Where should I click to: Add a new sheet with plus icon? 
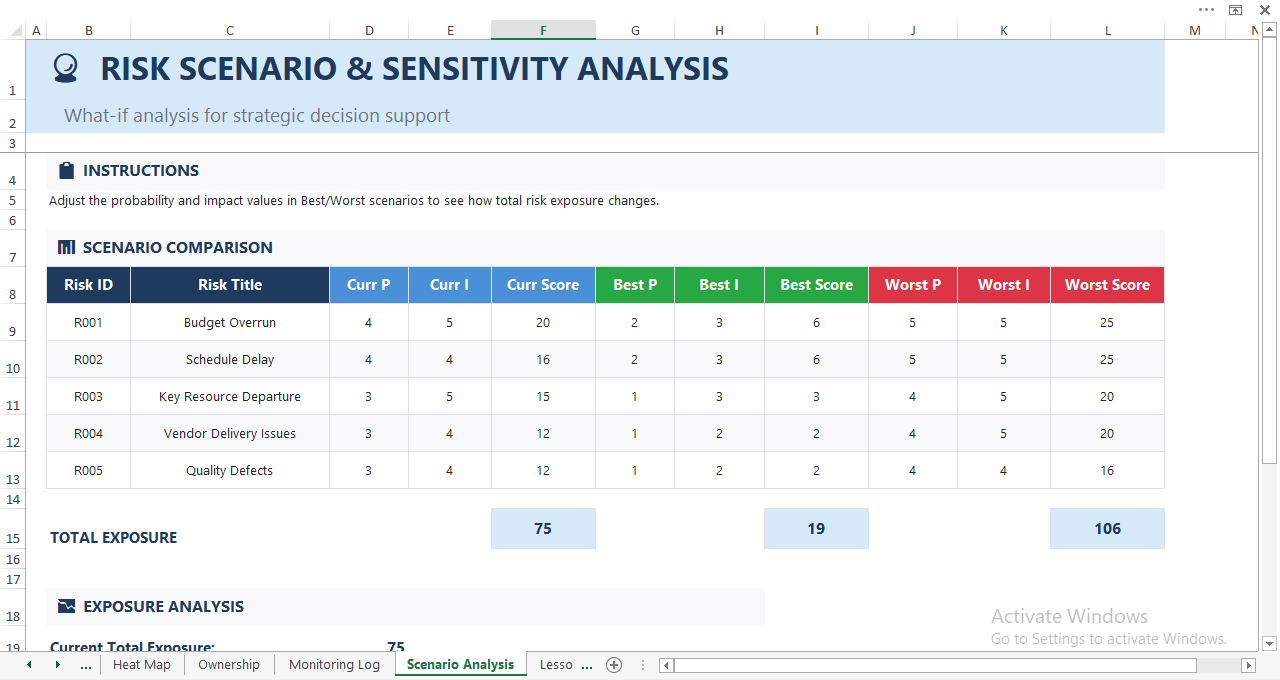pyautogui.click(x=614, y=665)
